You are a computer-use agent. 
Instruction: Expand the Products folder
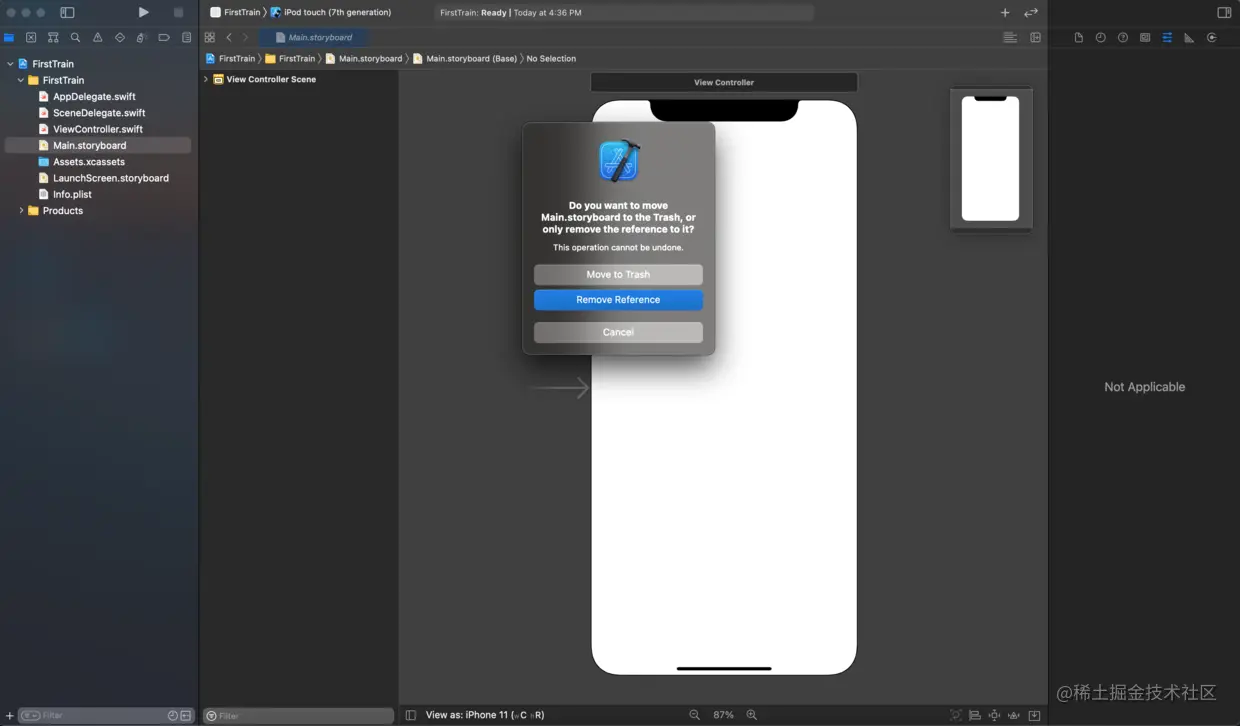coord(21,211)
